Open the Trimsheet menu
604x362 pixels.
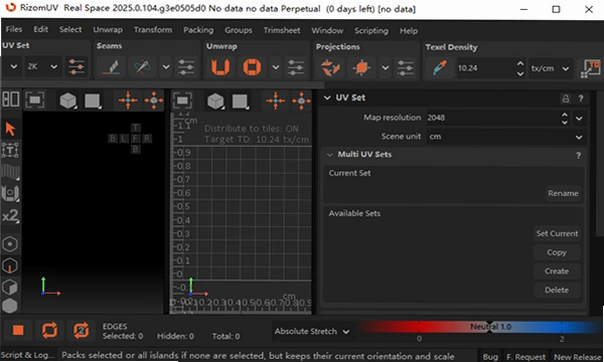point(282,30)
